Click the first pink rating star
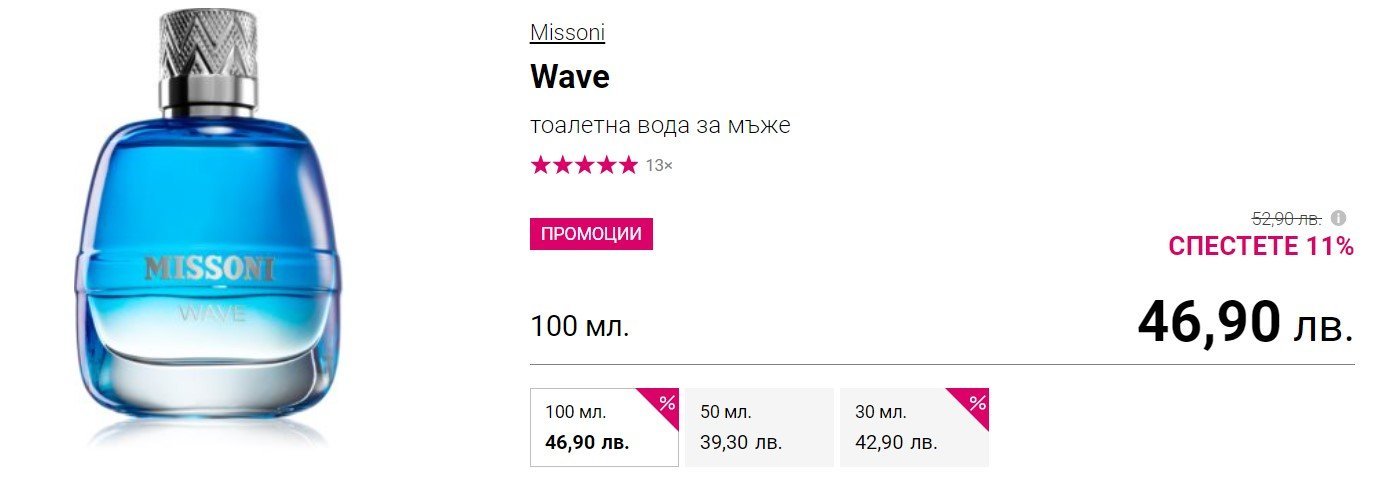This screenshot has width=1375, height=495. [540, 165]
